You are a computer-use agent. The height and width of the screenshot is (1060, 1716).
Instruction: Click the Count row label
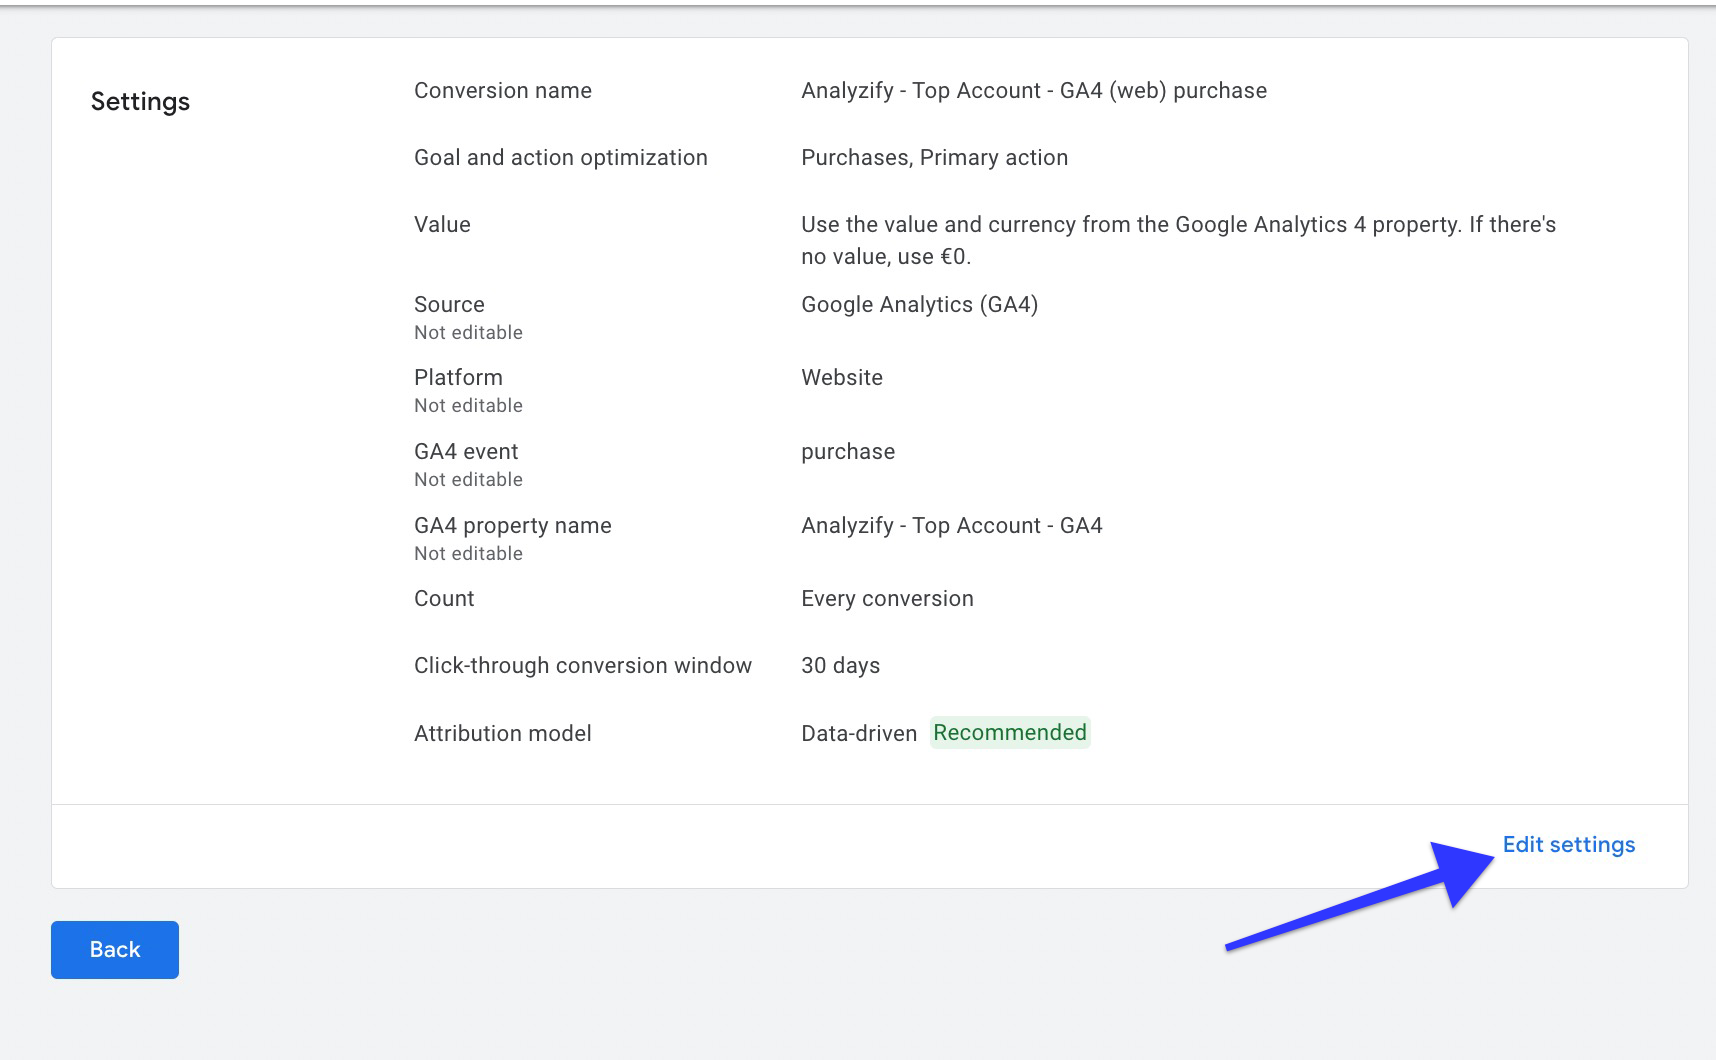coord(444,599)
